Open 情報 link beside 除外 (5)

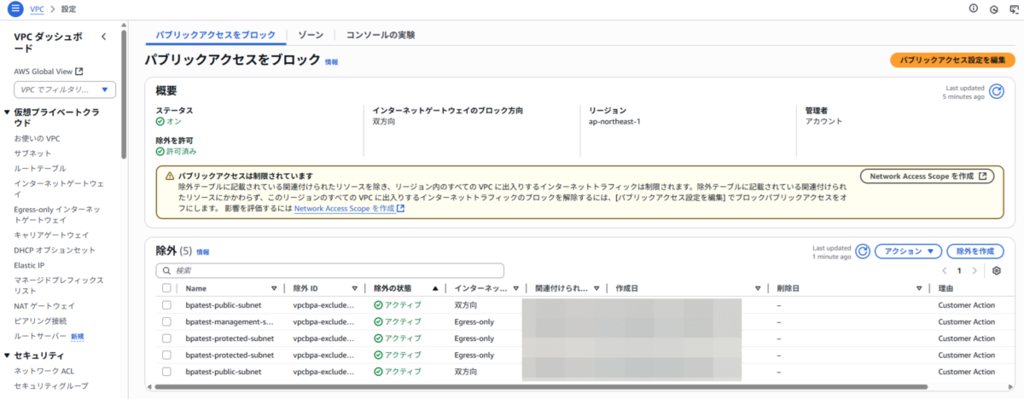(x=203, y=252)
